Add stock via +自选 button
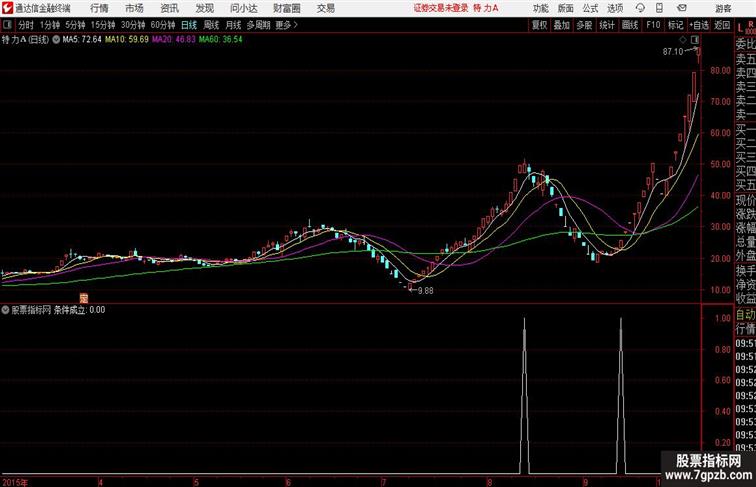This screenshot has height=487, width=756. pyautogui.click(x=699, y=25)
